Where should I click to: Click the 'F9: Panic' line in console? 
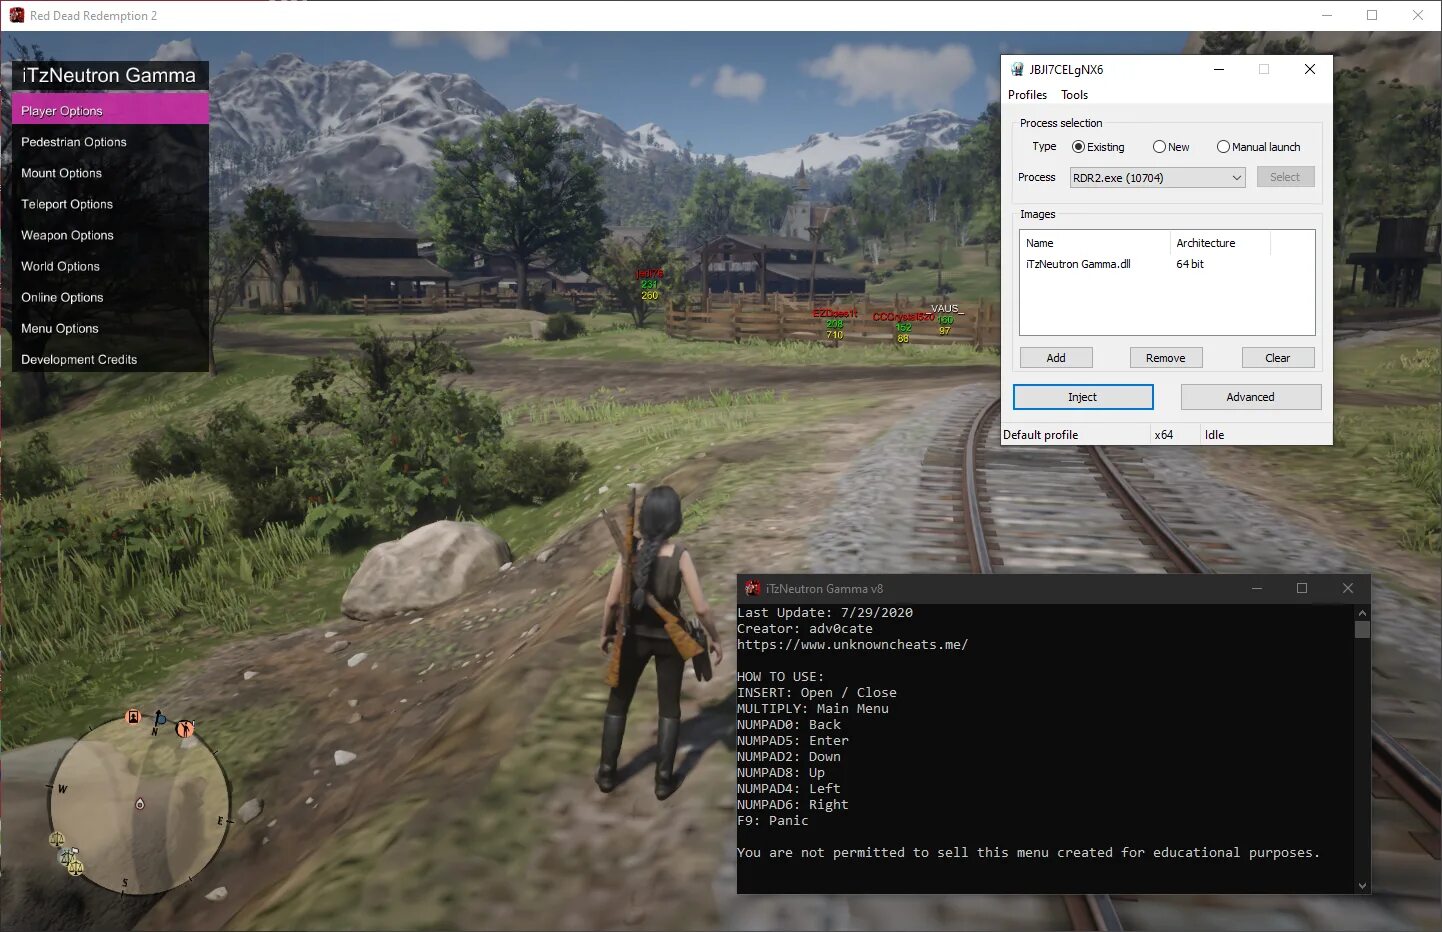pyautogui.click(x=772, y=821)
